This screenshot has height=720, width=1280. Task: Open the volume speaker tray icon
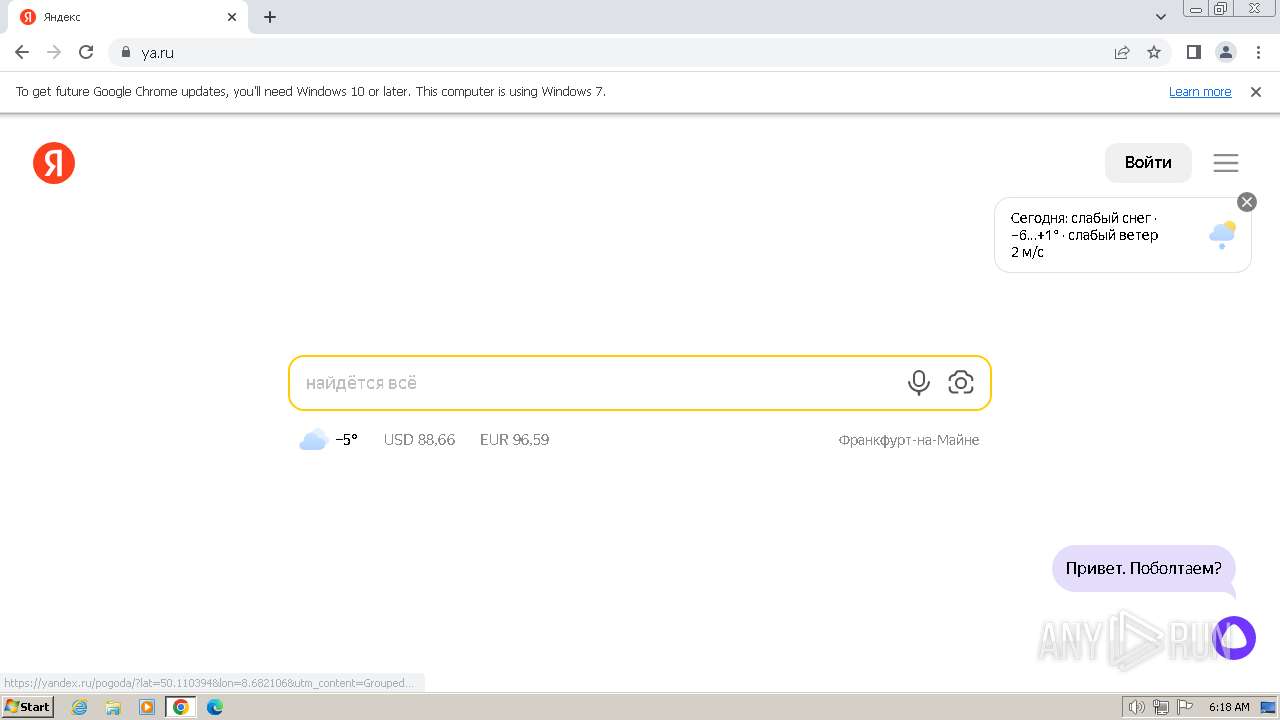(1137, 707)
